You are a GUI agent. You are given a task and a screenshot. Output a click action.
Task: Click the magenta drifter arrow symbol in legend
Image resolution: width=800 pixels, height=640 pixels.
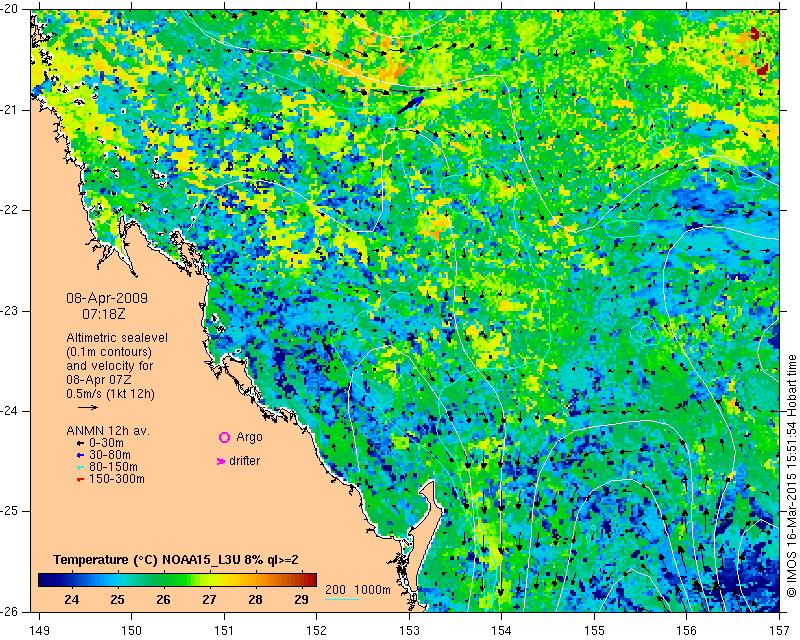221,461
